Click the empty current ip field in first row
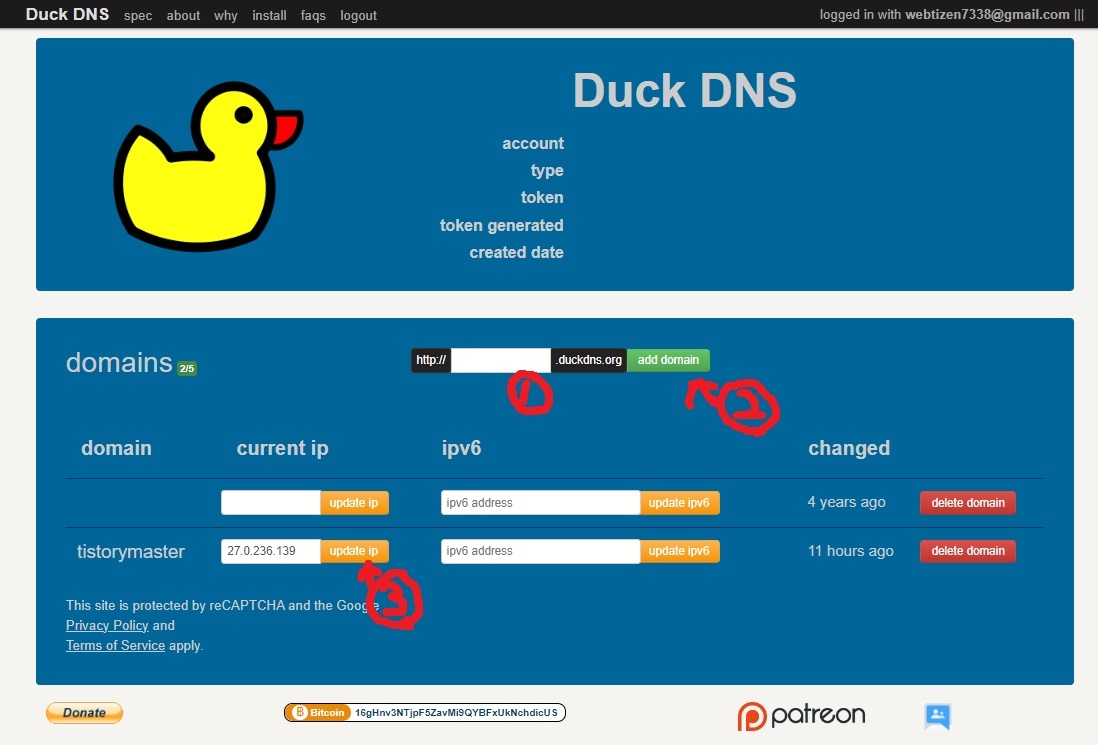Screen dimensions: 1098x745 (271, 503)
